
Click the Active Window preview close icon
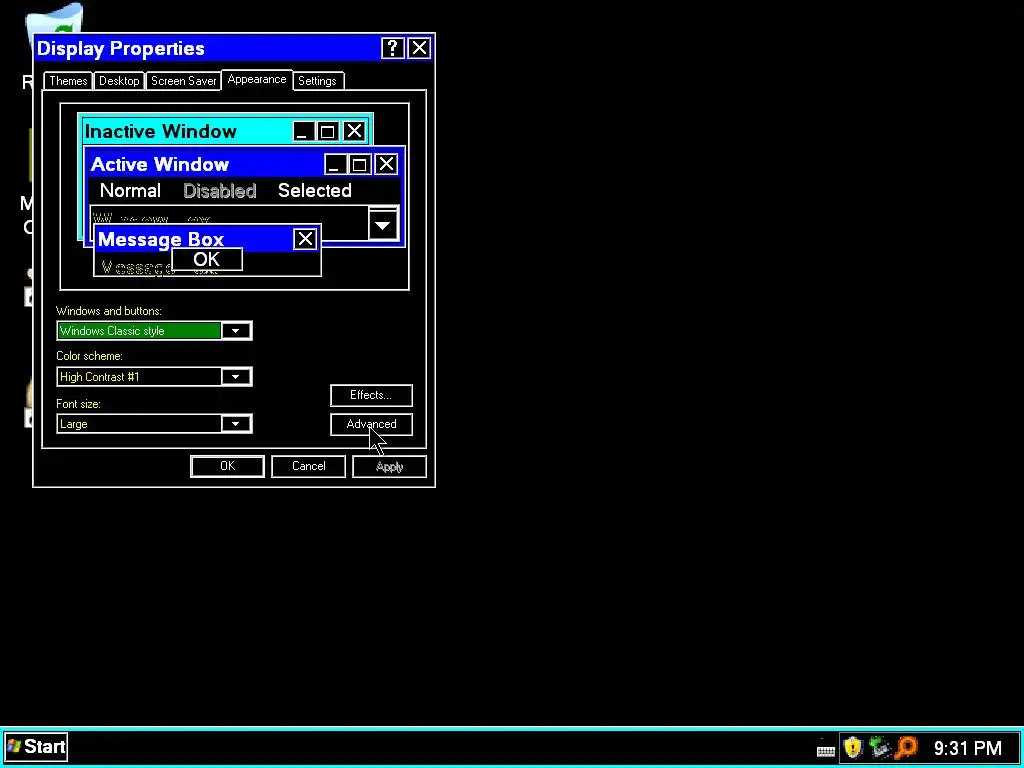[386, 165]
